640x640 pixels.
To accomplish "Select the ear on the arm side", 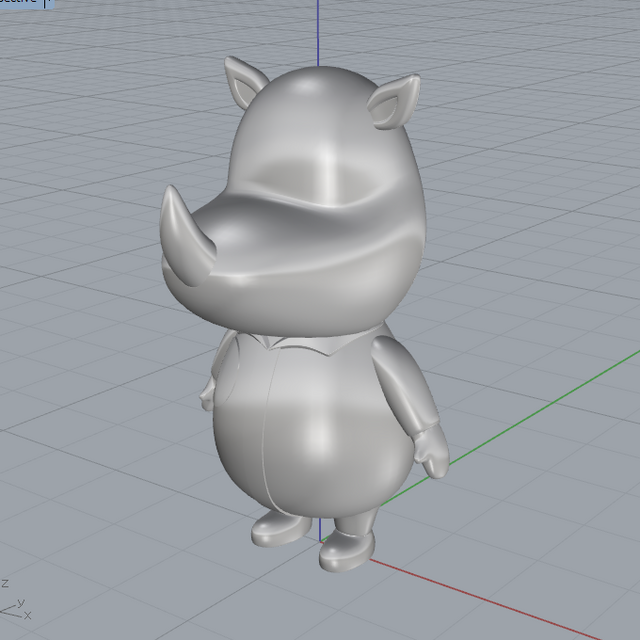I will [393, 102].
